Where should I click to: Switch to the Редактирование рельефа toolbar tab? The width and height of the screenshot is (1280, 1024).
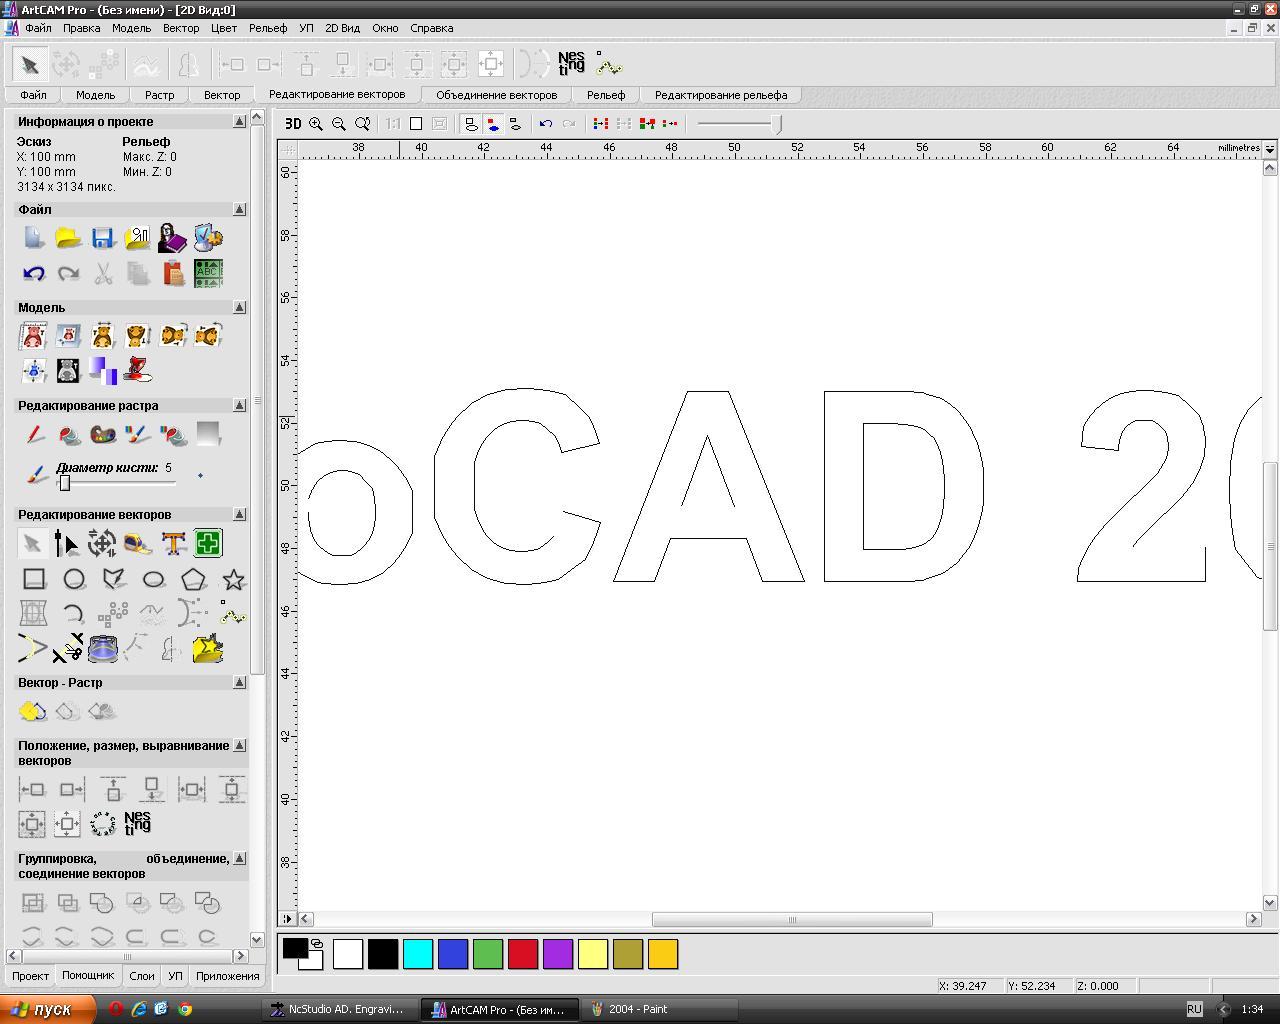[721, 95]
